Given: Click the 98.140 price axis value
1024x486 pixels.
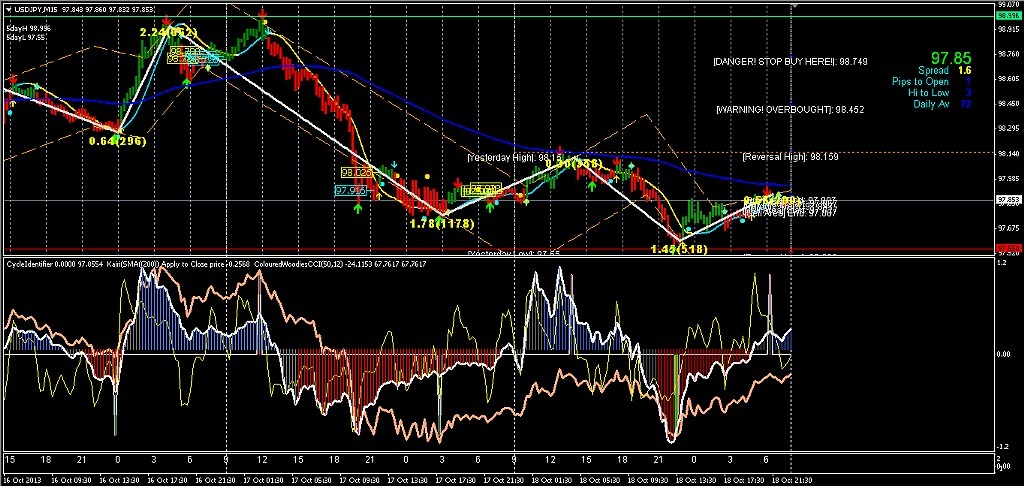Looking at the screenshot, I should 1010,154.
